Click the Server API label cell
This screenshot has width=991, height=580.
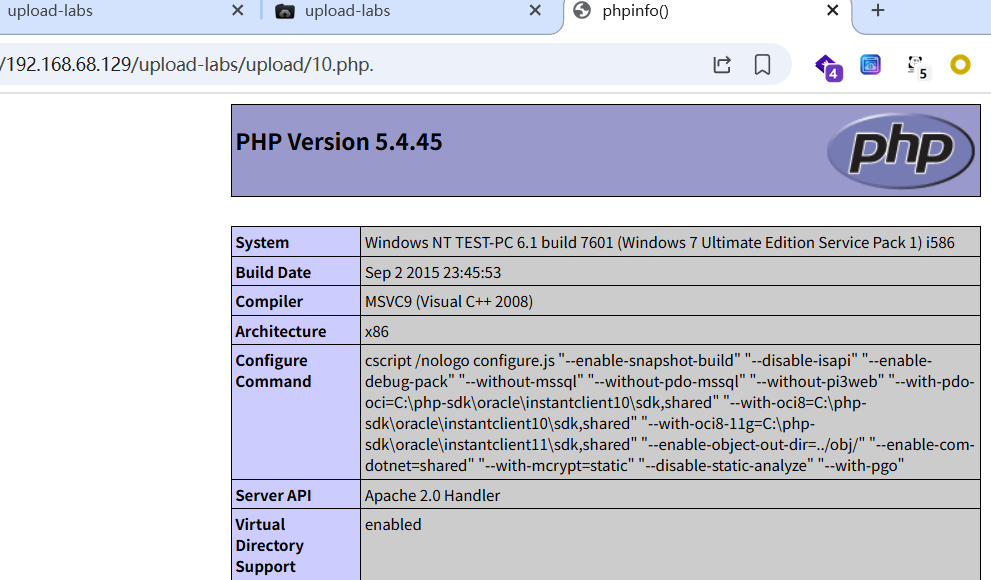[296, 495]
